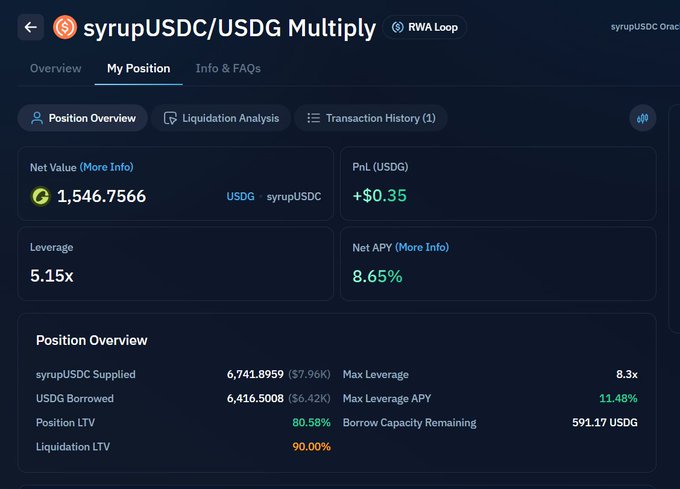Click the leverage value 5.15x
This screenshot has width=680, height=489.
52,276
